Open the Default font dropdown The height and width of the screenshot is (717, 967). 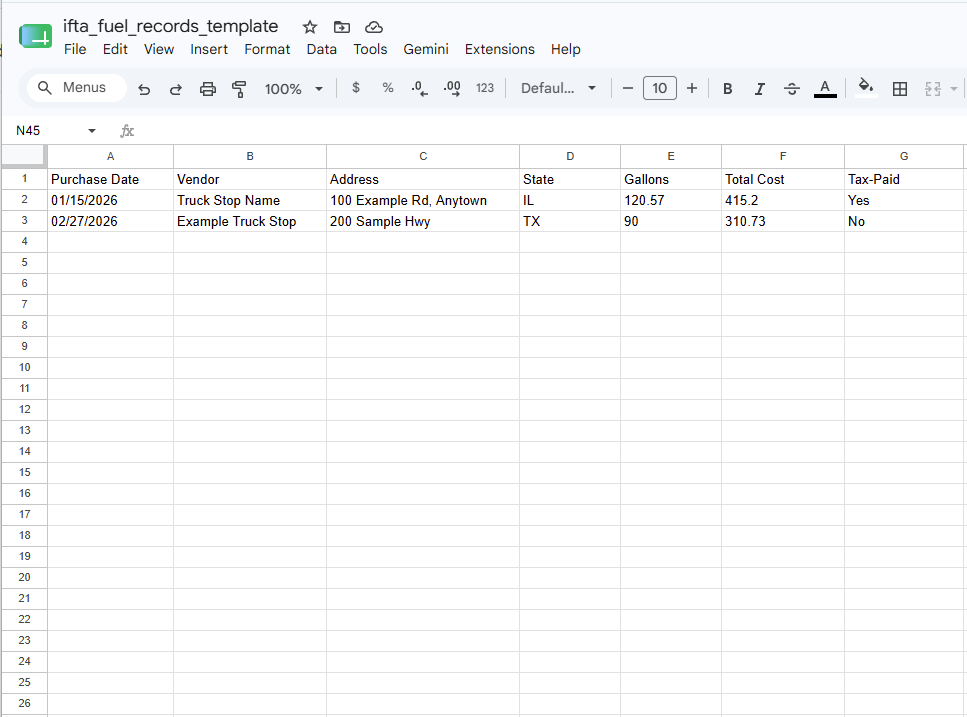558,88
